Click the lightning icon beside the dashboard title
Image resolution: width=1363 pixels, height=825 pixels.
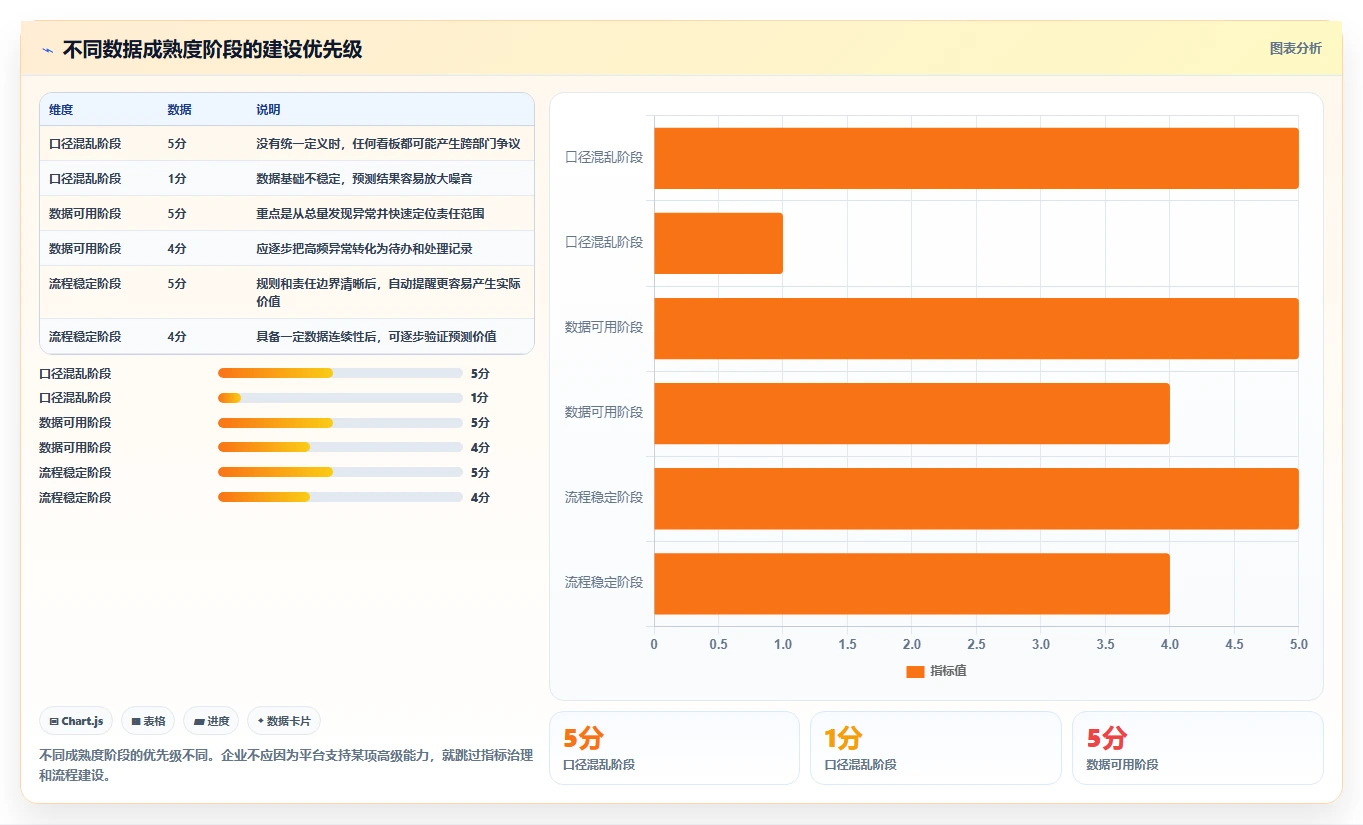click(47, 50)
